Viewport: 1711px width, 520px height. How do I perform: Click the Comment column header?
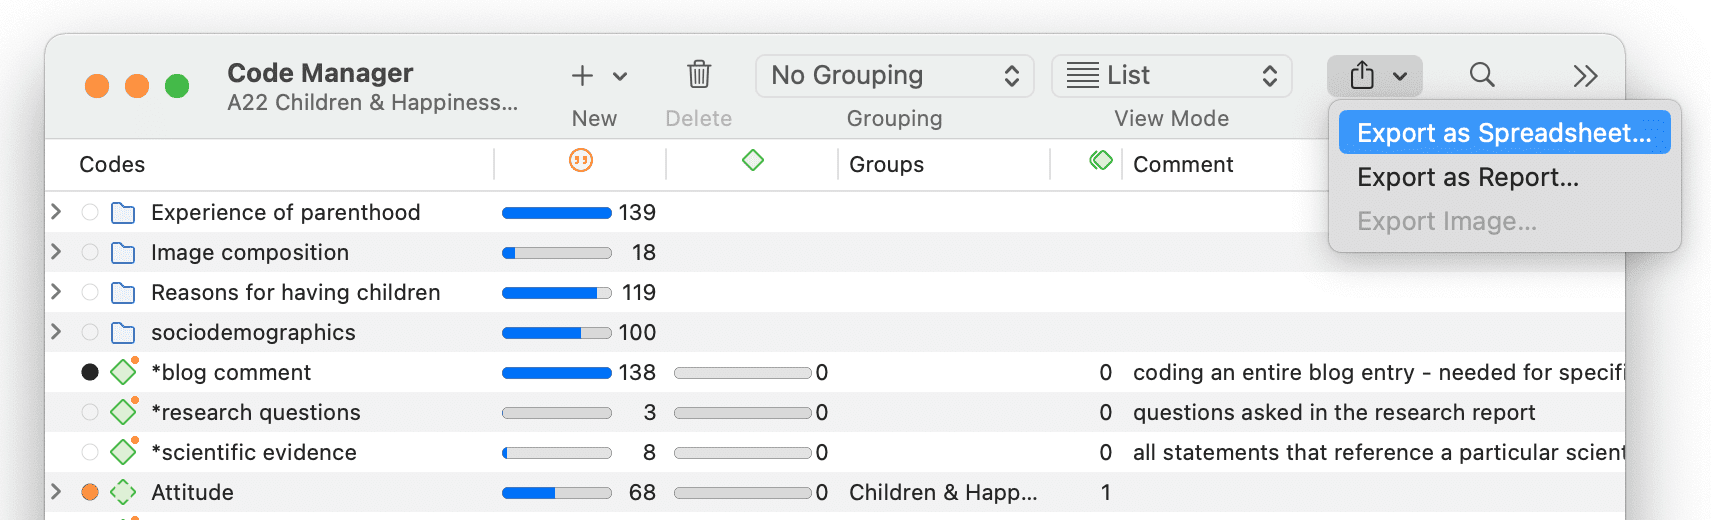[1183, 164]
